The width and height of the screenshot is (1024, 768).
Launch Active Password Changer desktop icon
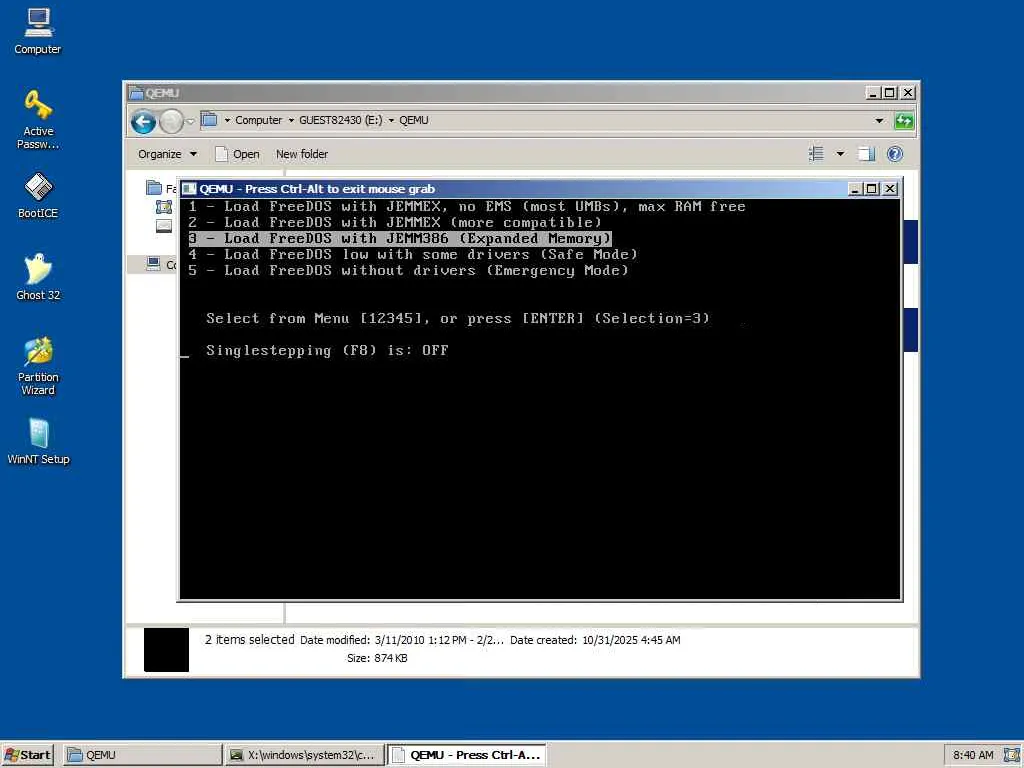click(x=38, y=120)
